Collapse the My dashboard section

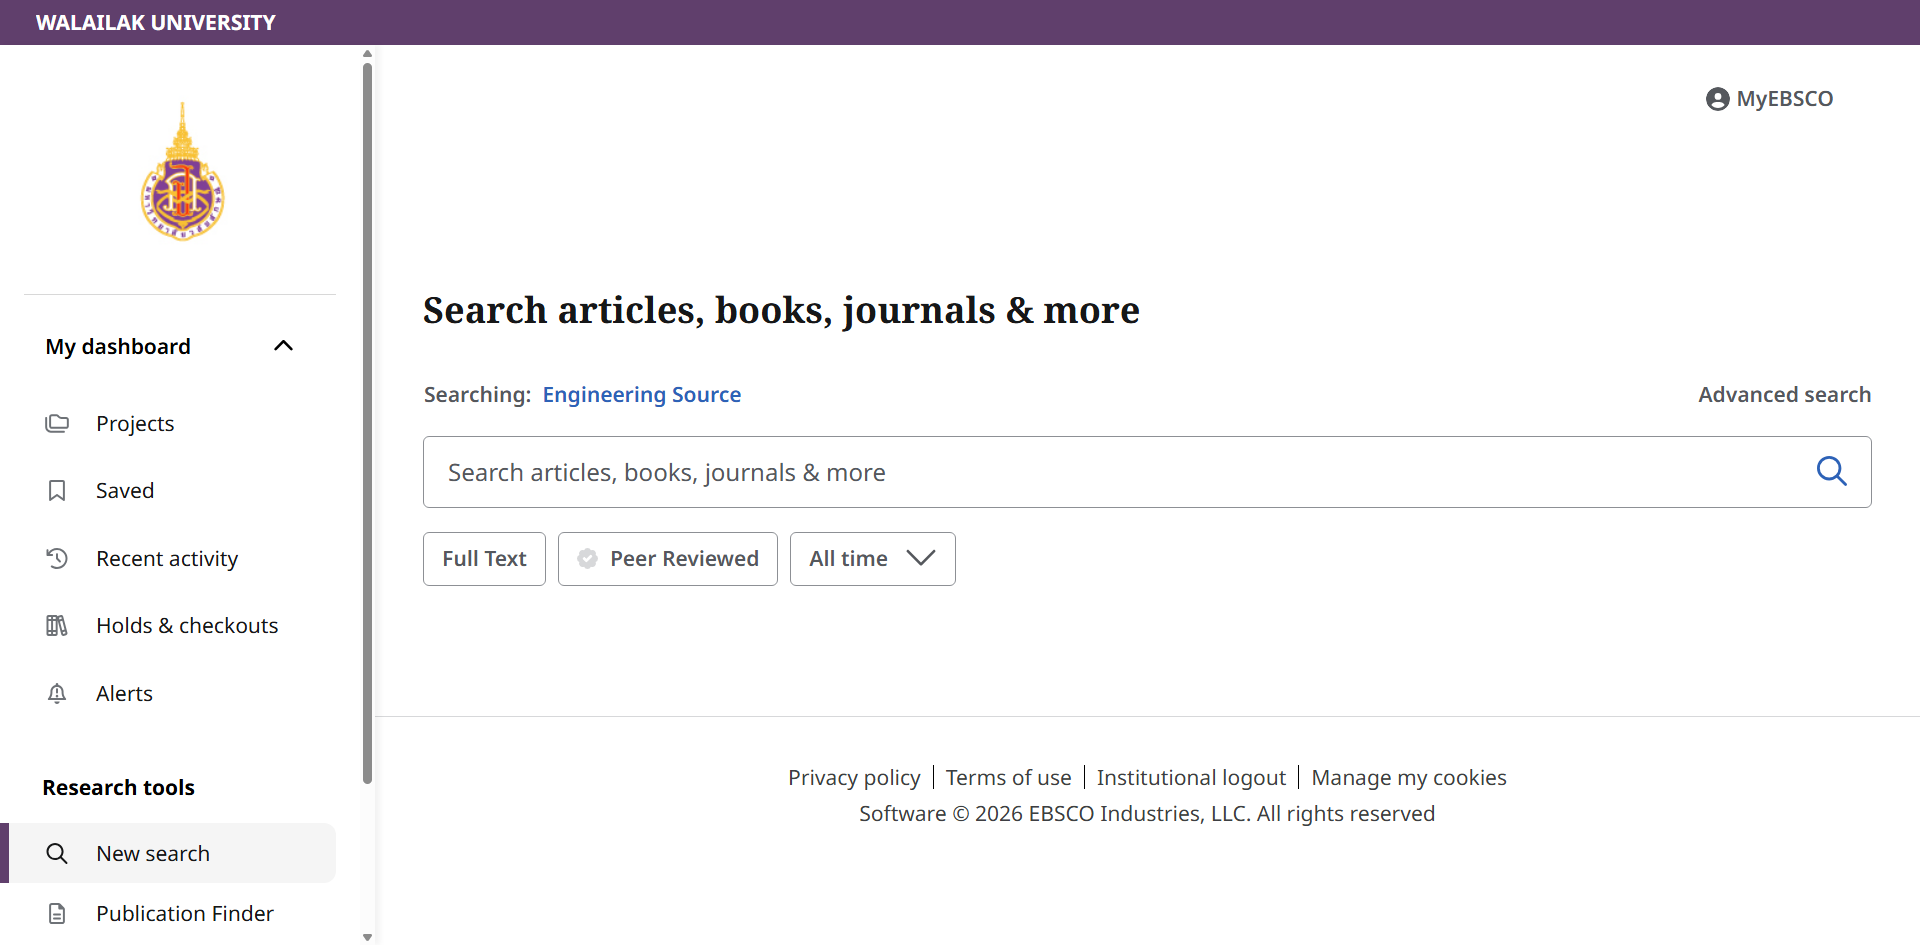coord(283,346)
